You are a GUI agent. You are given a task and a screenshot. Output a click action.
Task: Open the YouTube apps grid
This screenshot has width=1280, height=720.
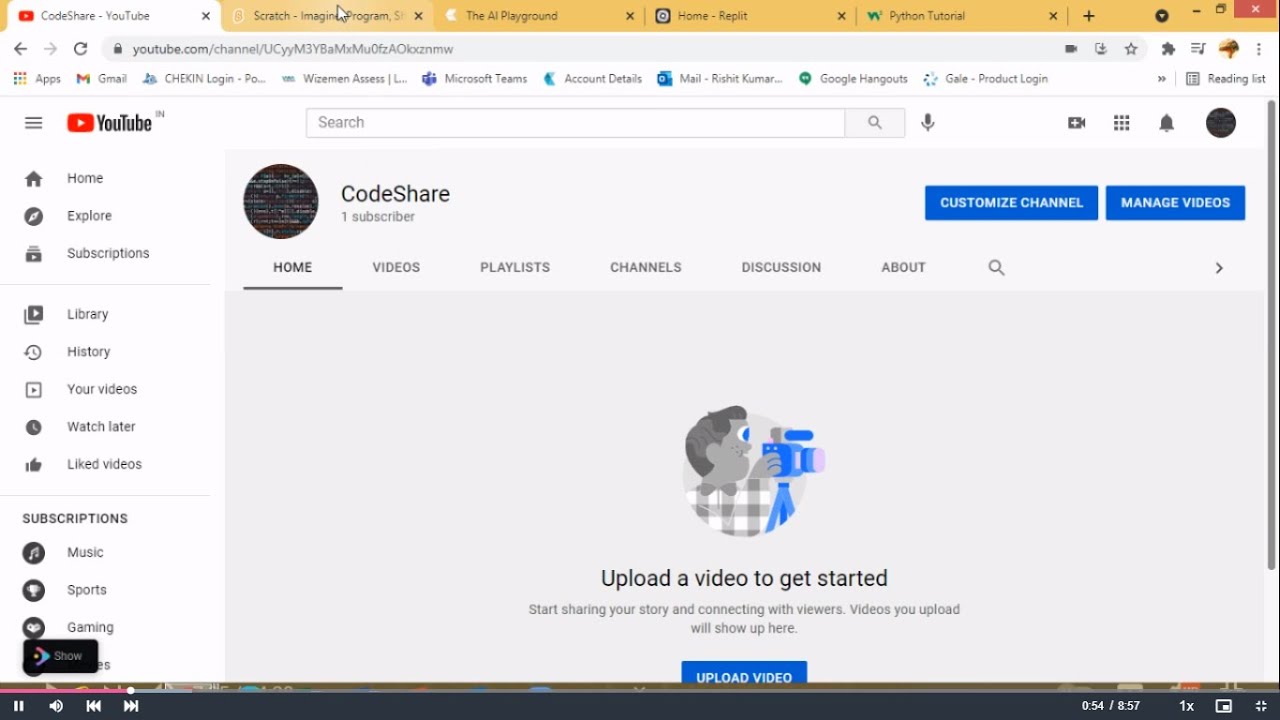1121,123
